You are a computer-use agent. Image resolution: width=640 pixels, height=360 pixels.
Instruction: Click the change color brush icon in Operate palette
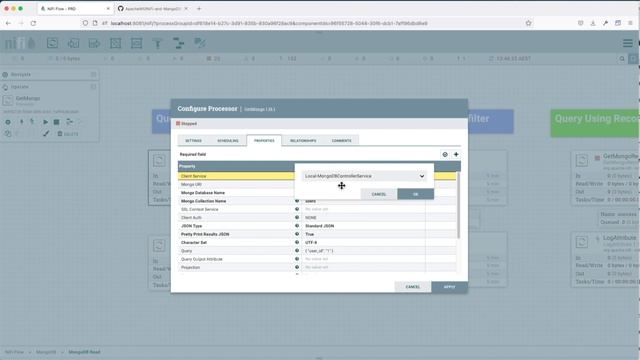point(46,133)
